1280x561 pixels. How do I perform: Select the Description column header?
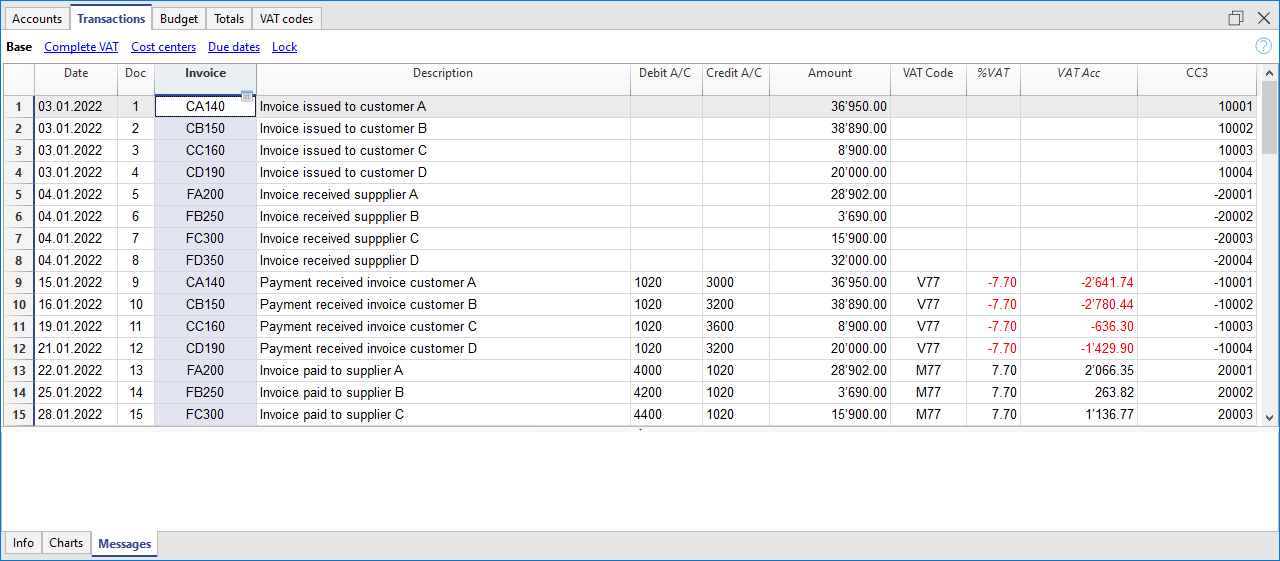(x=443, y=74)
